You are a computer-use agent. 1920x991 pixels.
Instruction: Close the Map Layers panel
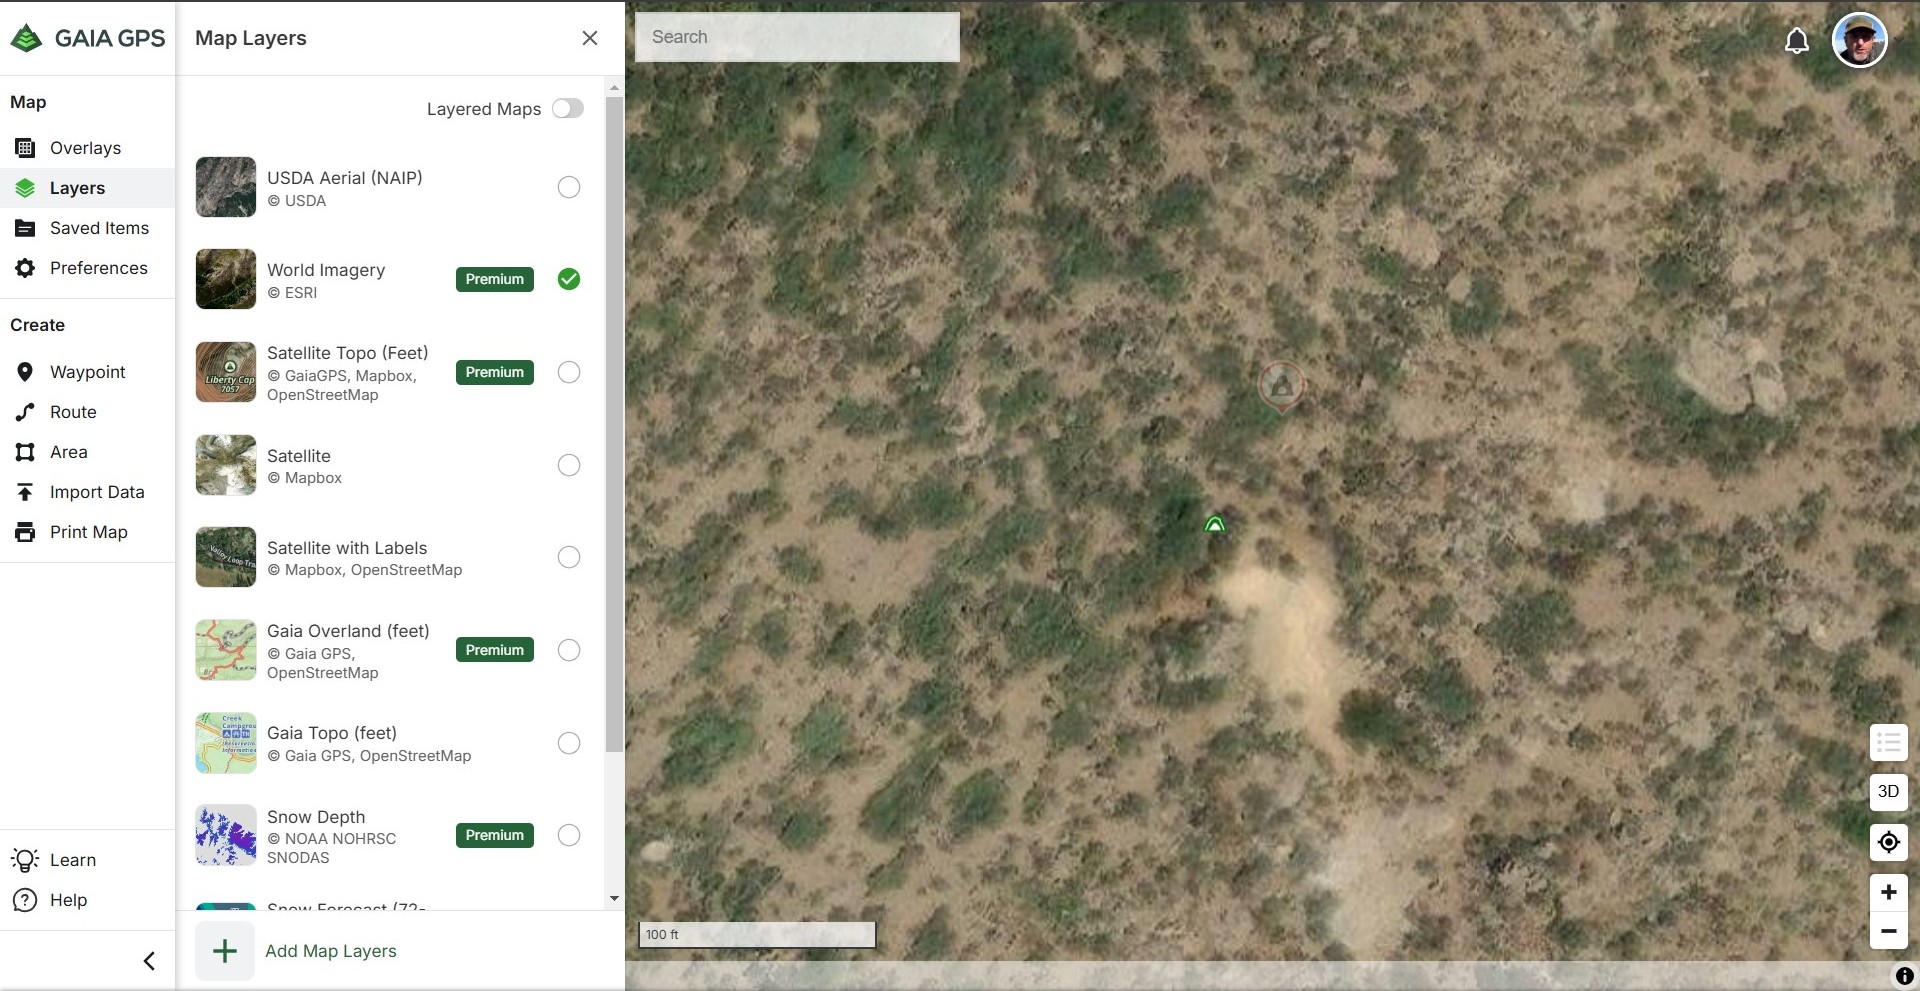pos(589,38)
